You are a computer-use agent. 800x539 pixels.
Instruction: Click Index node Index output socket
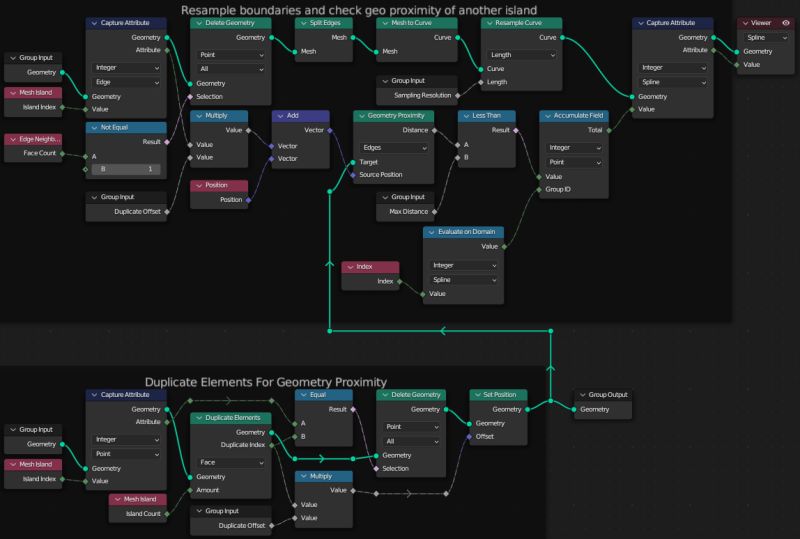coord(399,281)
